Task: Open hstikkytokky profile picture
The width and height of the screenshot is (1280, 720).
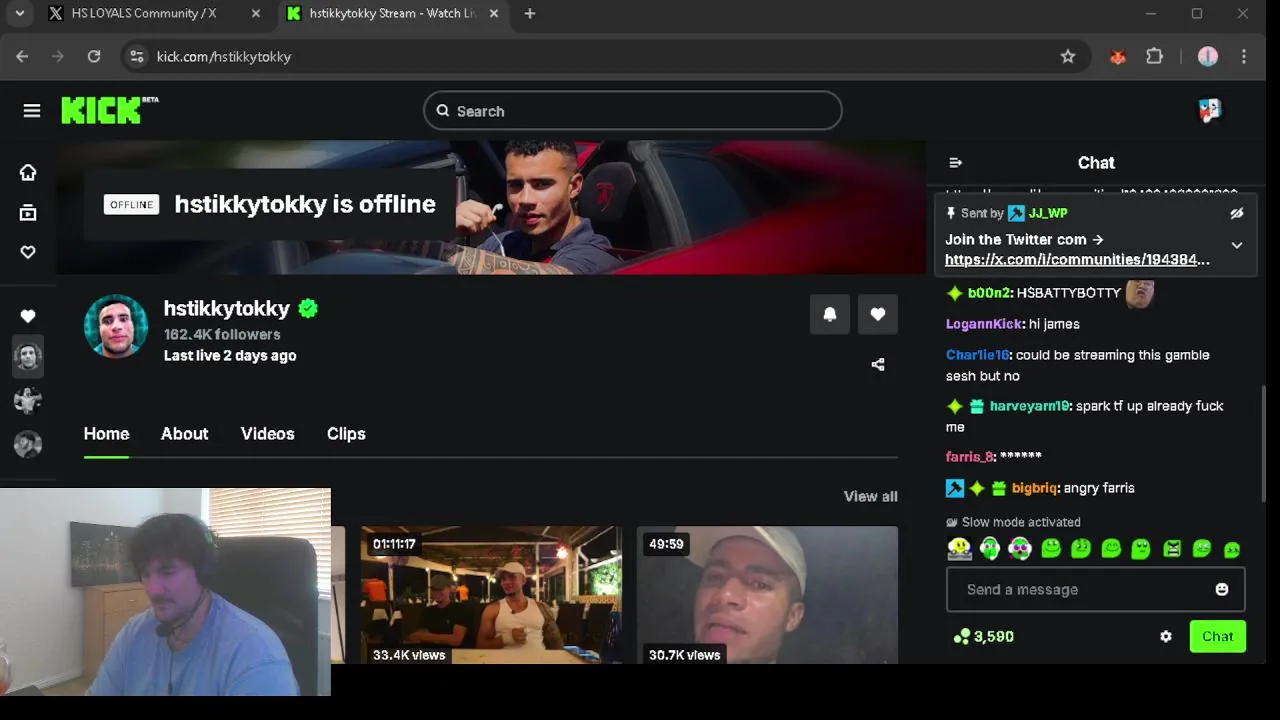Action: [116, 326]
